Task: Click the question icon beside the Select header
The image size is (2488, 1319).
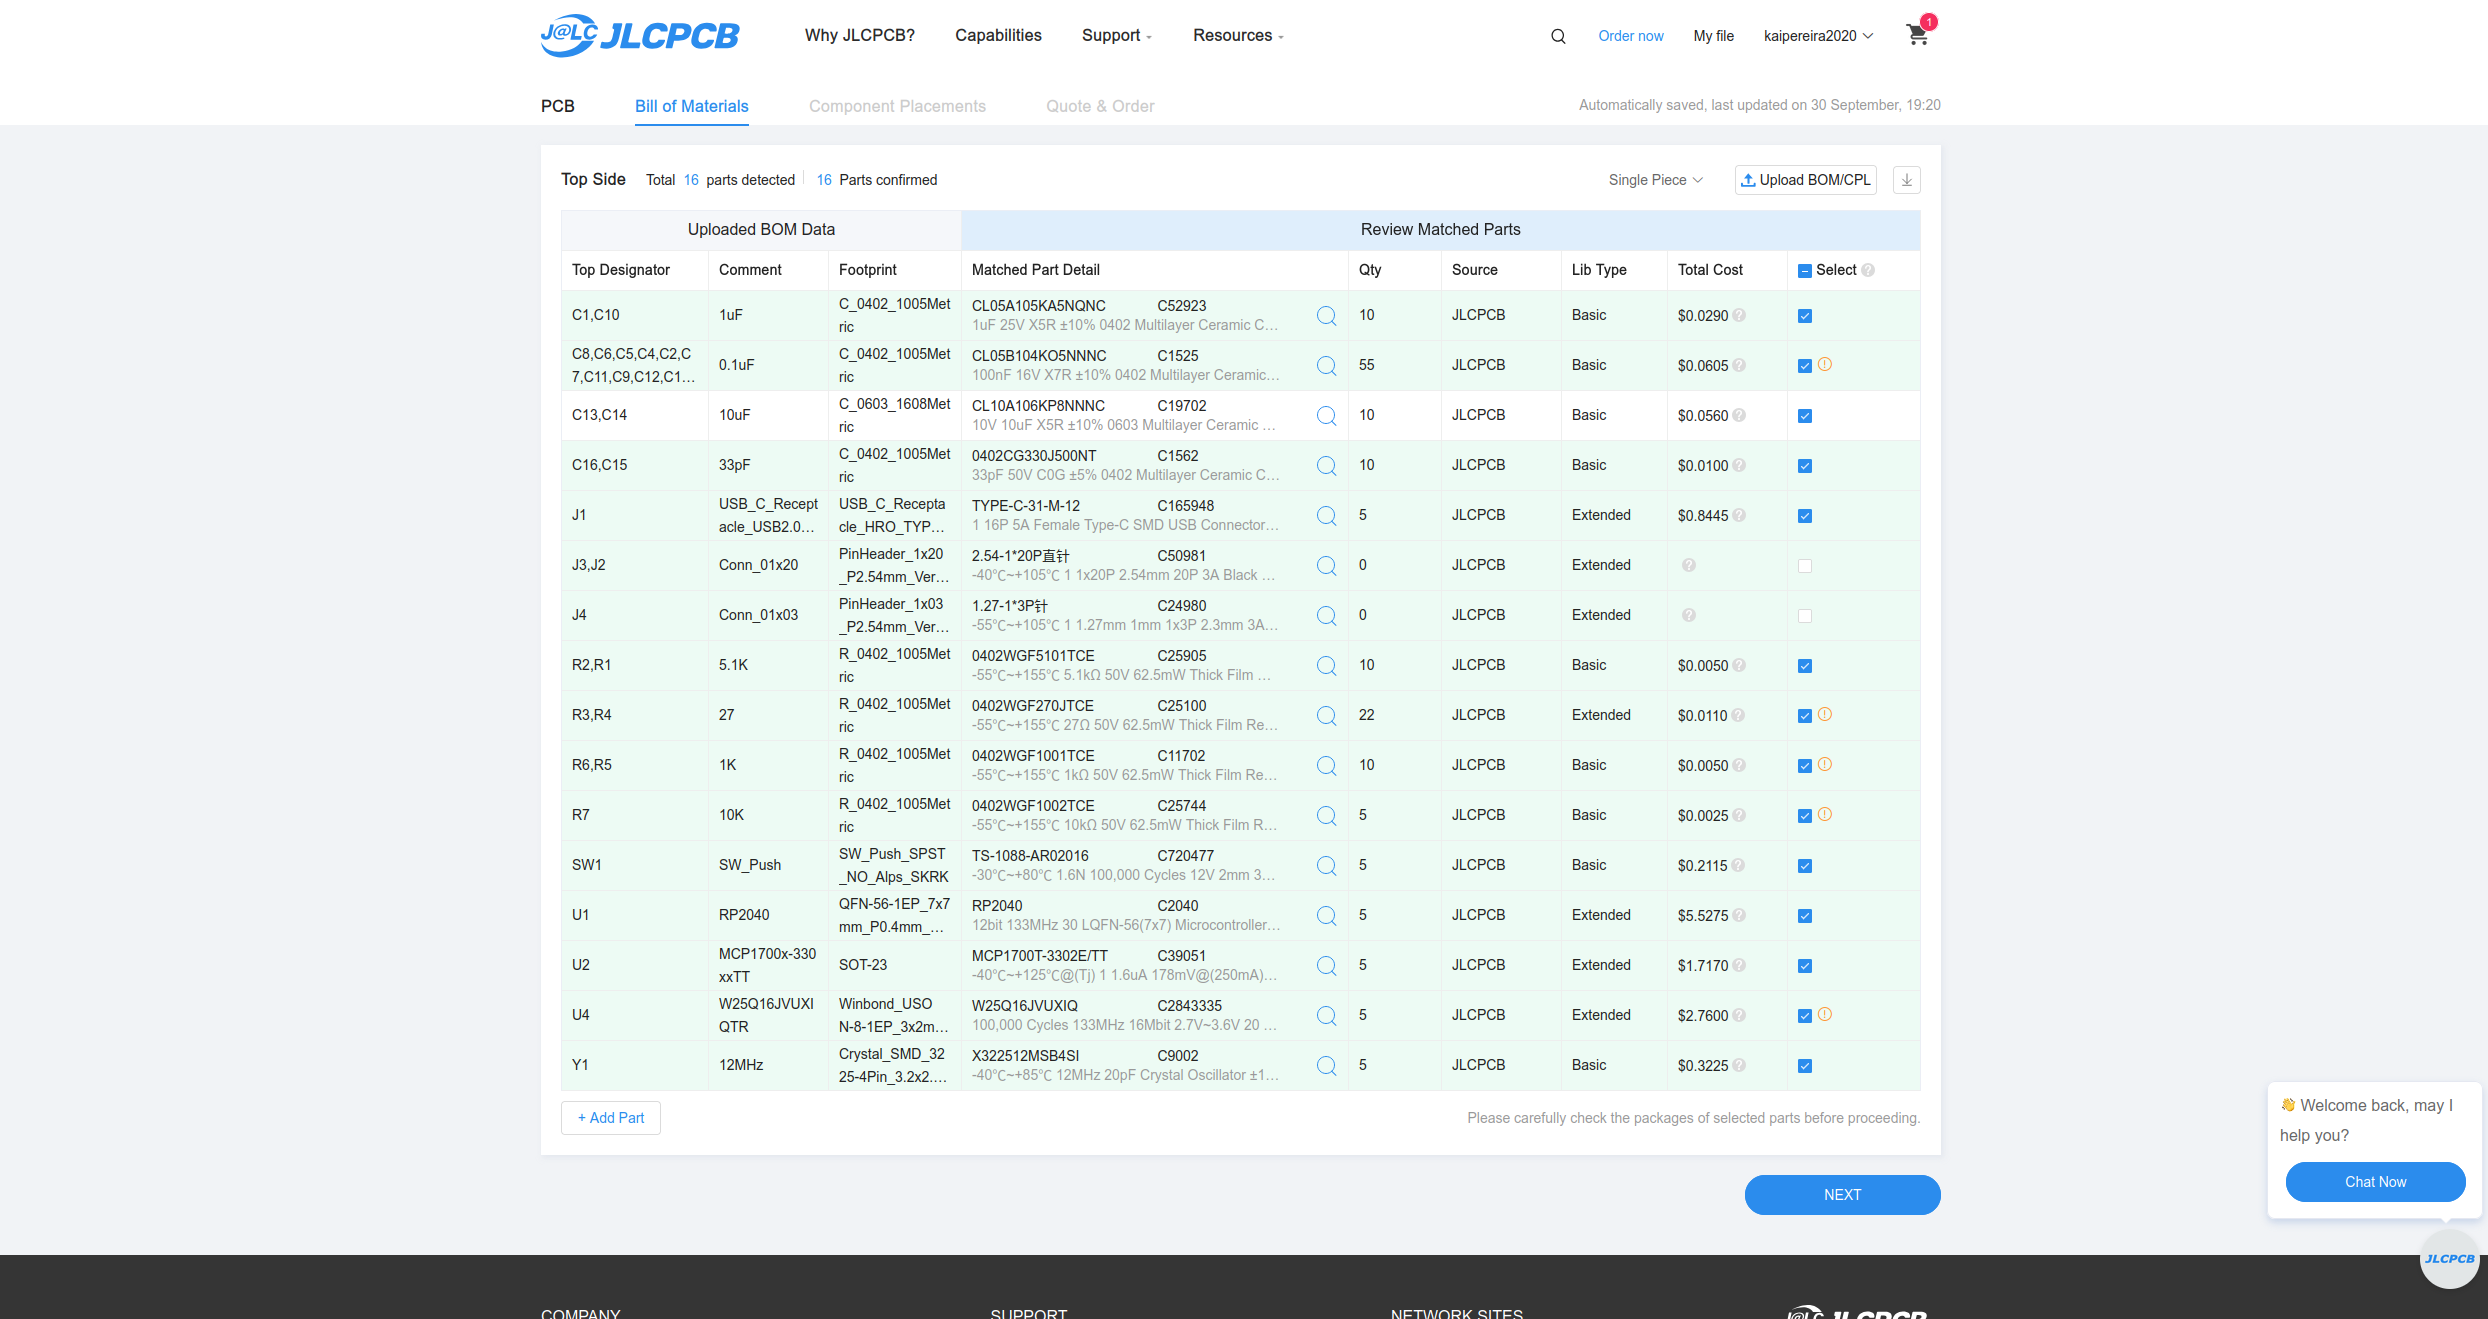Action: tap(1868, 270)
